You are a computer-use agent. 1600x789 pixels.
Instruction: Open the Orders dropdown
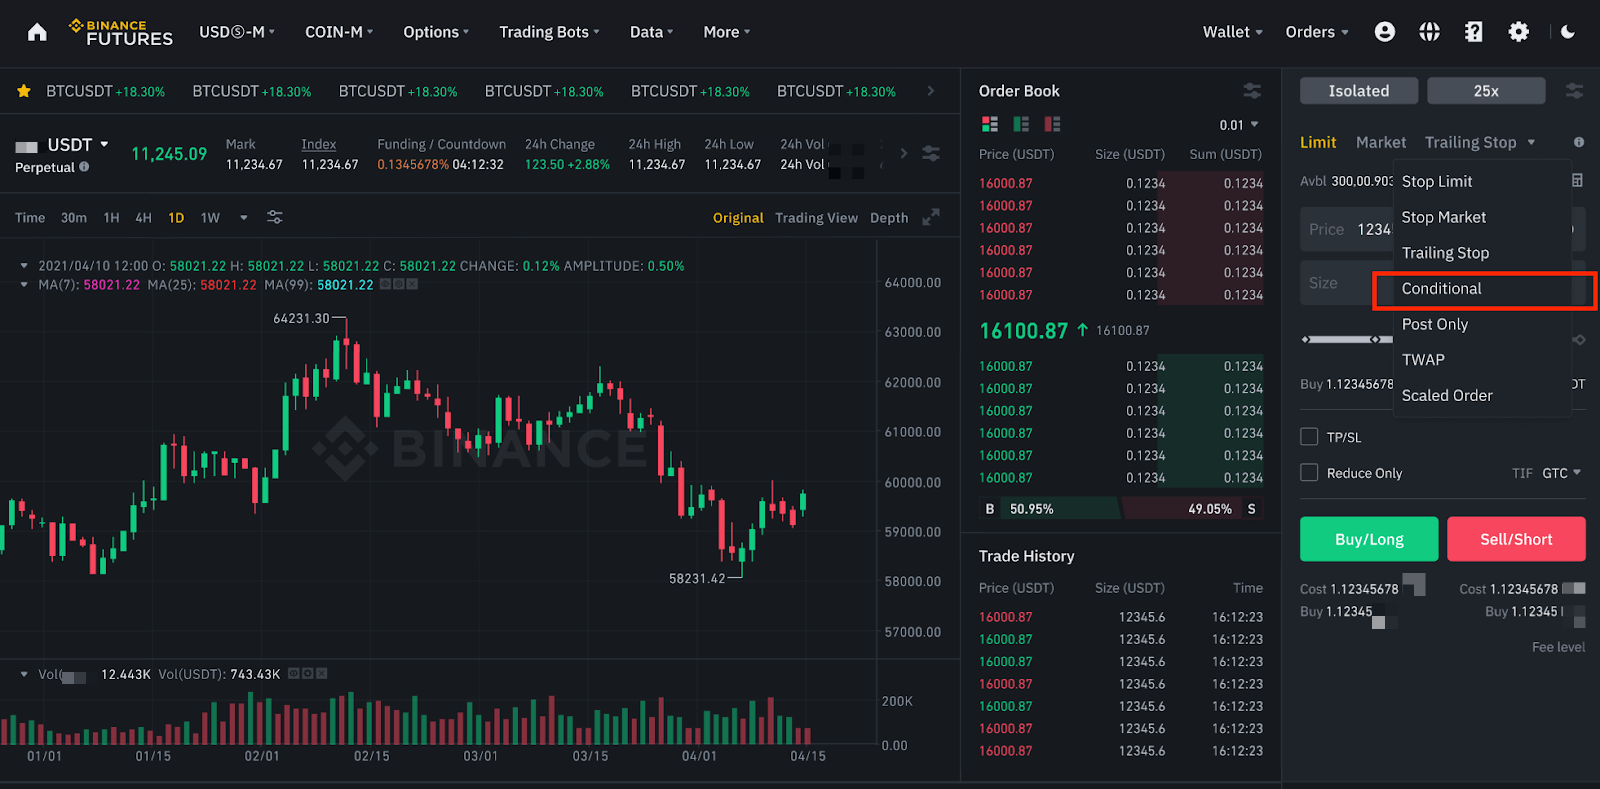(x=1317, y=32)
